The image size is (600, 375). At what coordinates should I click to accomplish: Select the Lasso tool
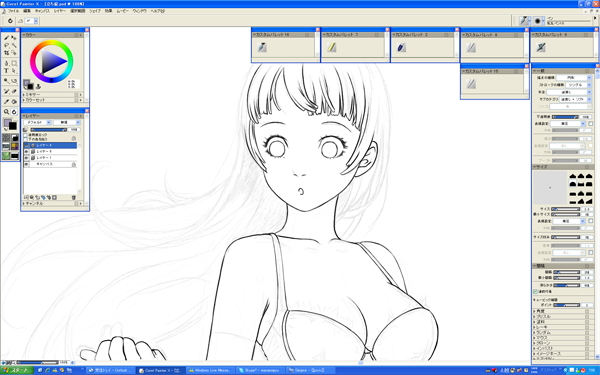(7, 46)
